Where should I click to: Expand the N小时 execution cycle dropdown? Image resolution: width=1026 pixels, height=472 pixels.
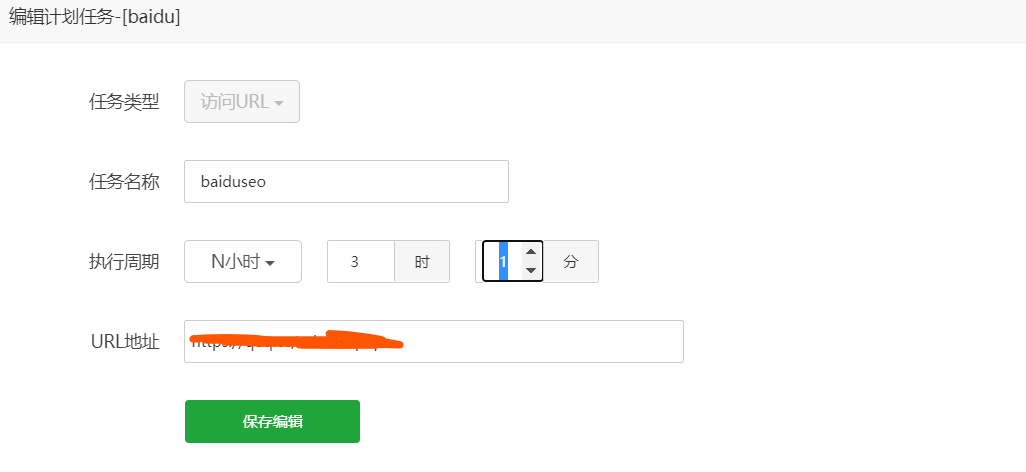(x=242, y=262)
